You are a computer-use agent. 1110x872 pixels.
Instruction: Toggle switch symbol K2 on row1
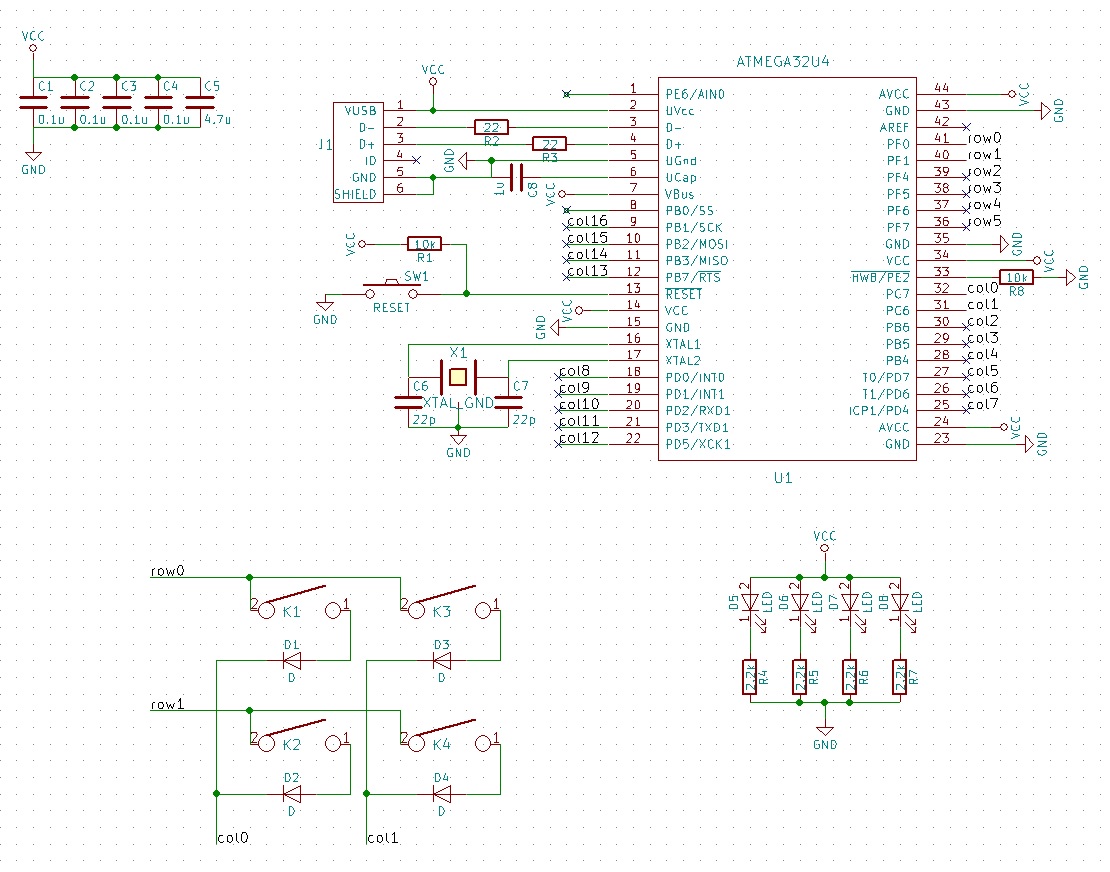point(295,730)
